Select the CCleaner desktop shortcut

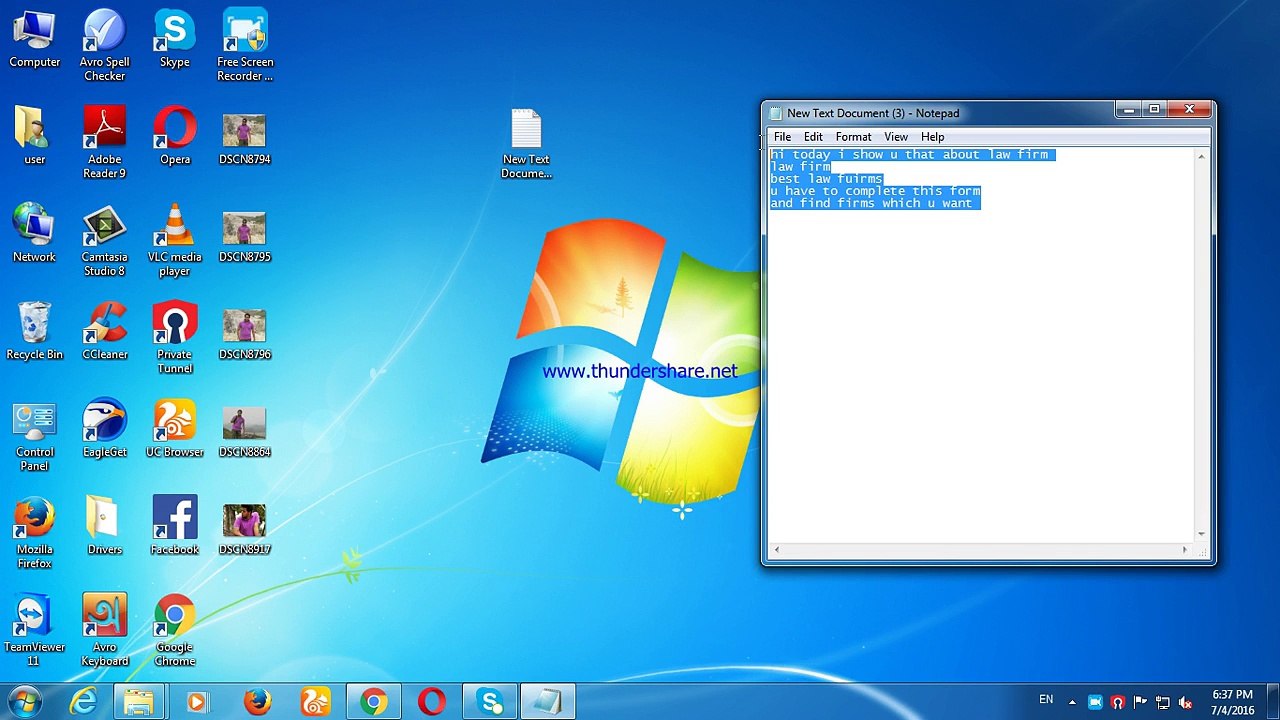pos(105,332)
